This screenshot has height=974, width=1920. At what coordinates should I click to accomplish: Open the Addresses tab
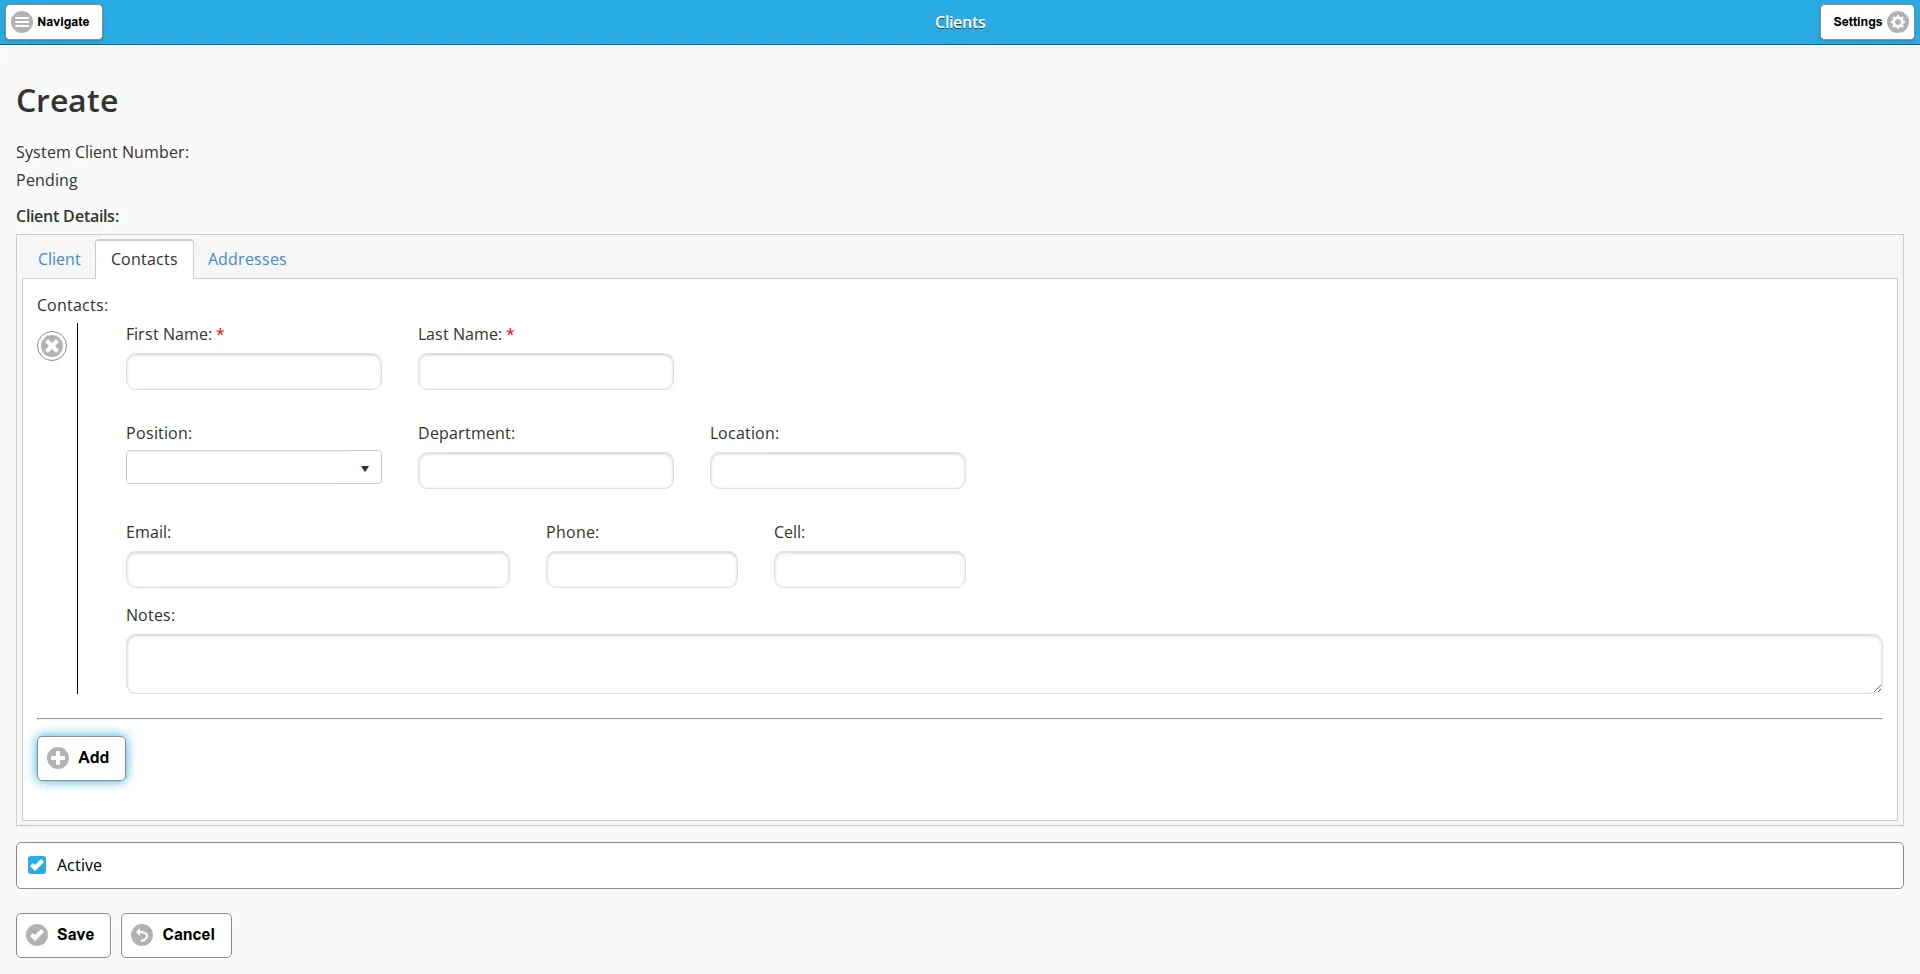pos(247,259)
